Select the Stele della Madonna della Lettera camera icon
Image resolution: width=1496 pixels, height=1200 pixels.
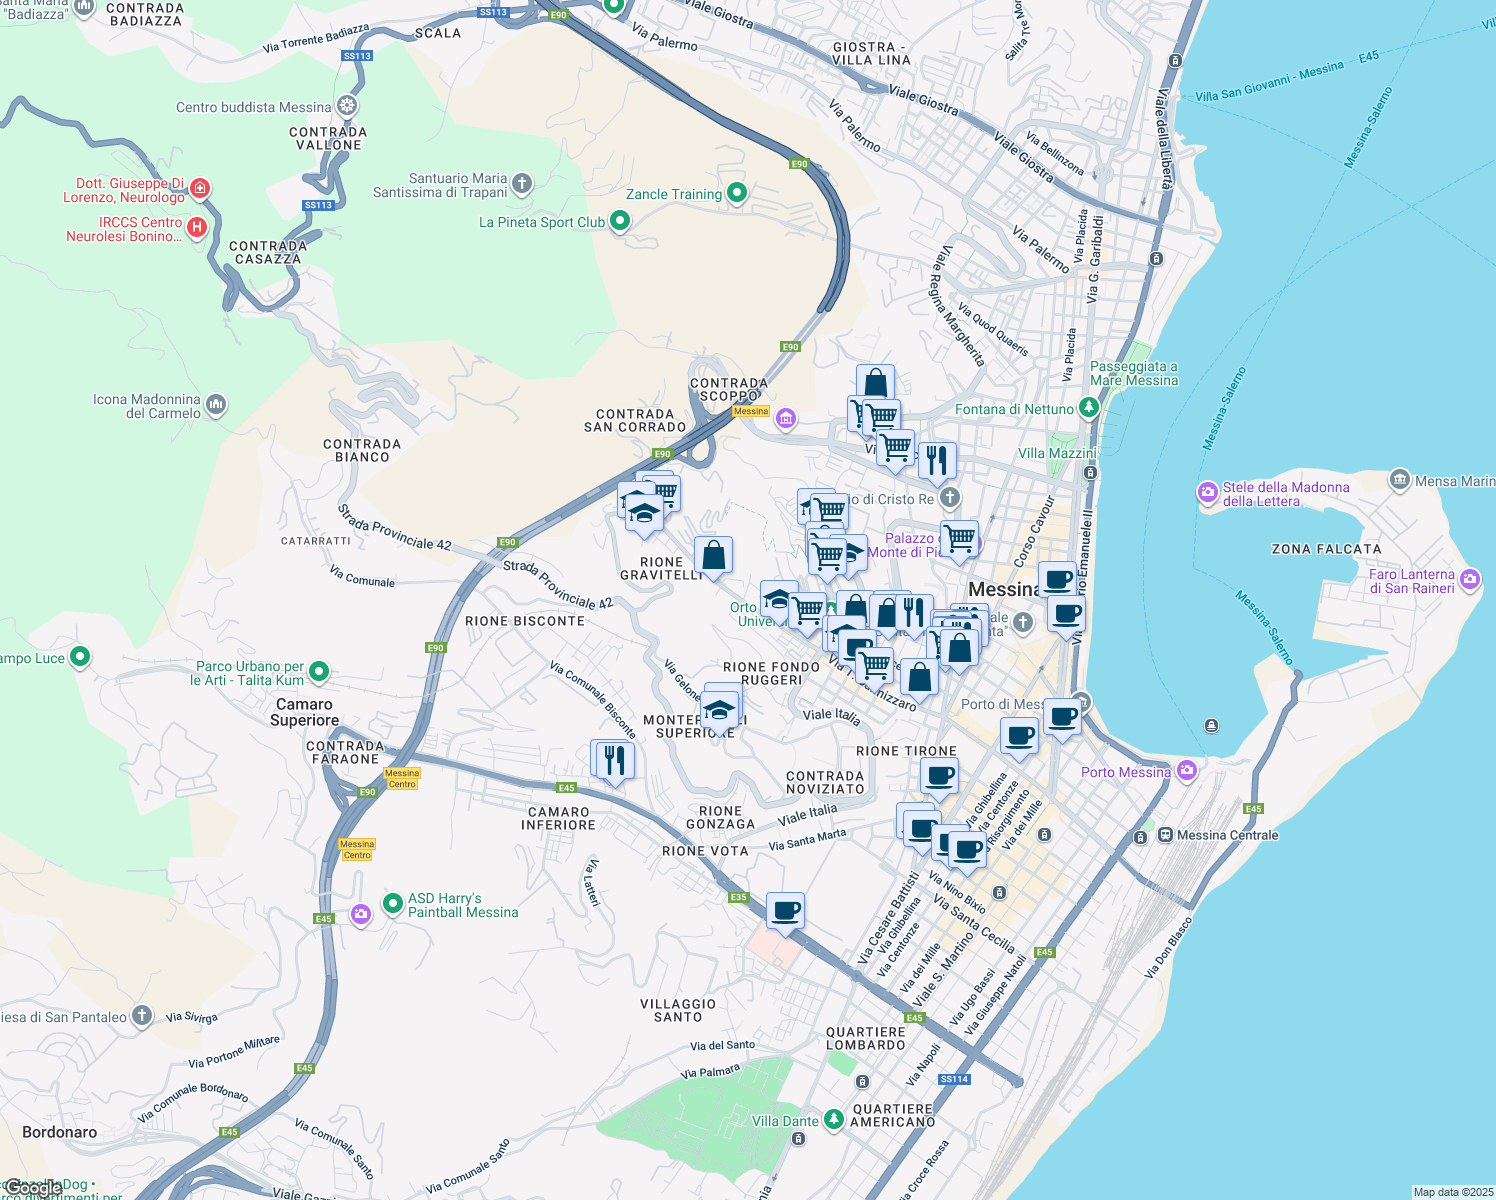click(1208, 492)
